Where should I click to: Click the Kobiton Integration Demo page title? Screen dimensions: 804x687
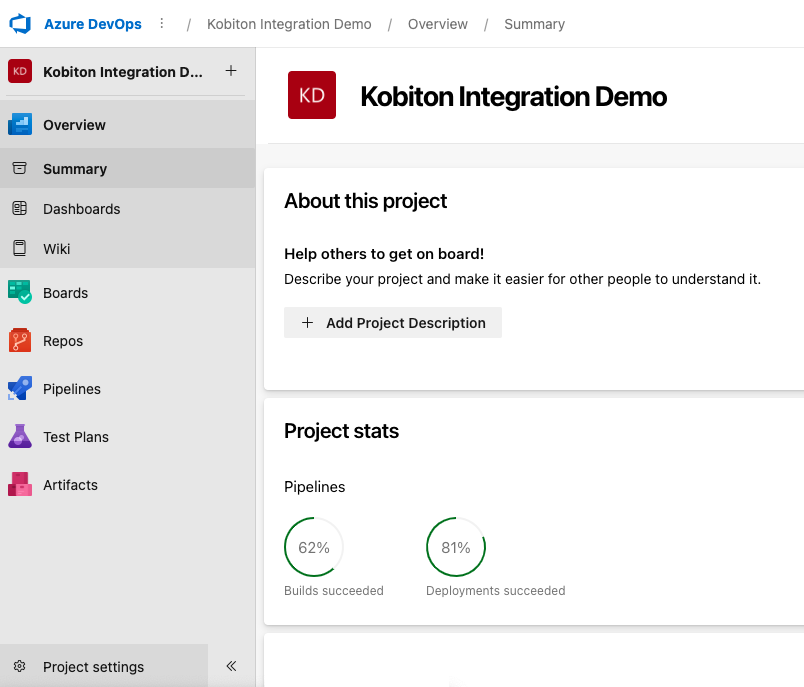(x=513, y=96)
